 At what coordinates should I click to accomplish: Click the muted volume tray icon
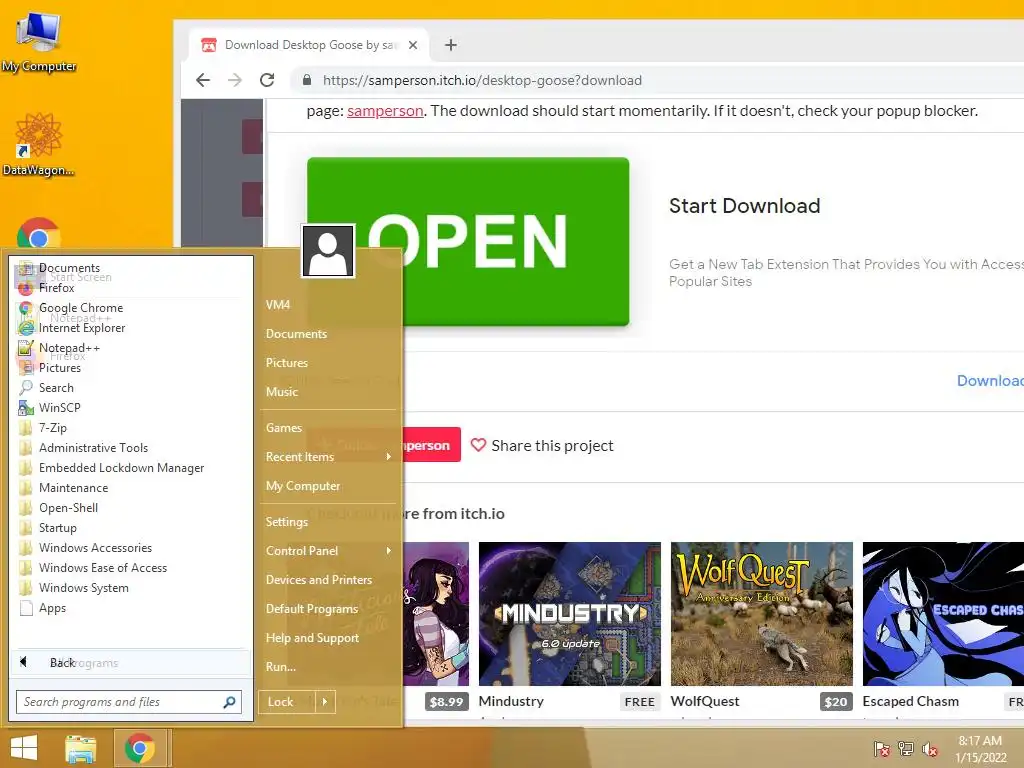tap(930, 749)
